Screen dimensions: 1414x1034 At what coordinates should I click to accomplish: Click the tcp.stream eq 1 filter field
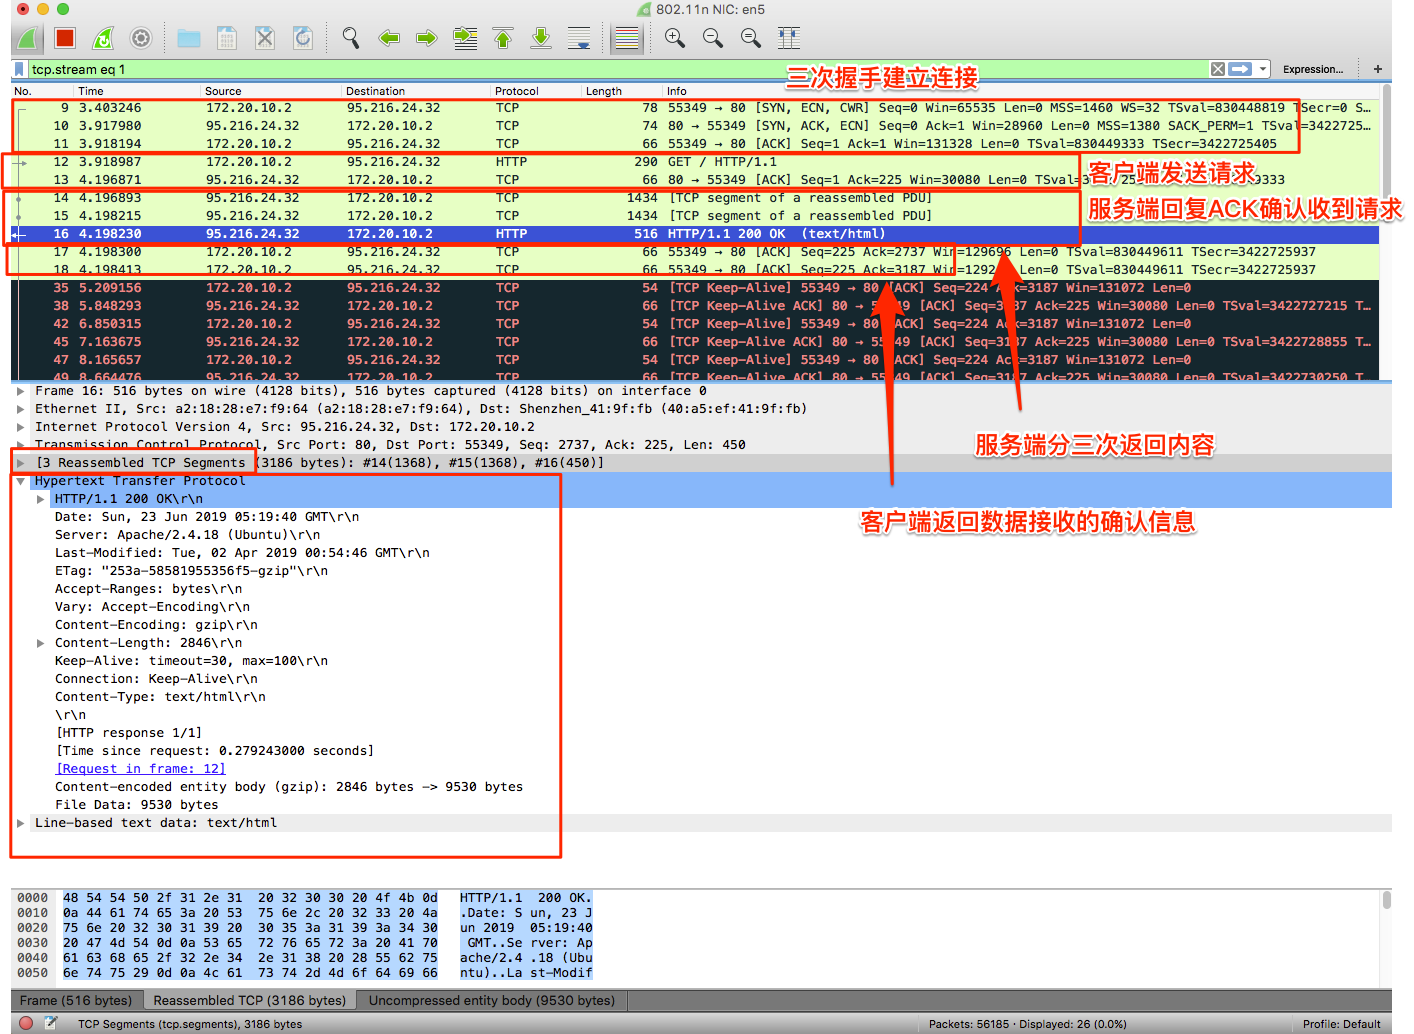pos(618,69)
